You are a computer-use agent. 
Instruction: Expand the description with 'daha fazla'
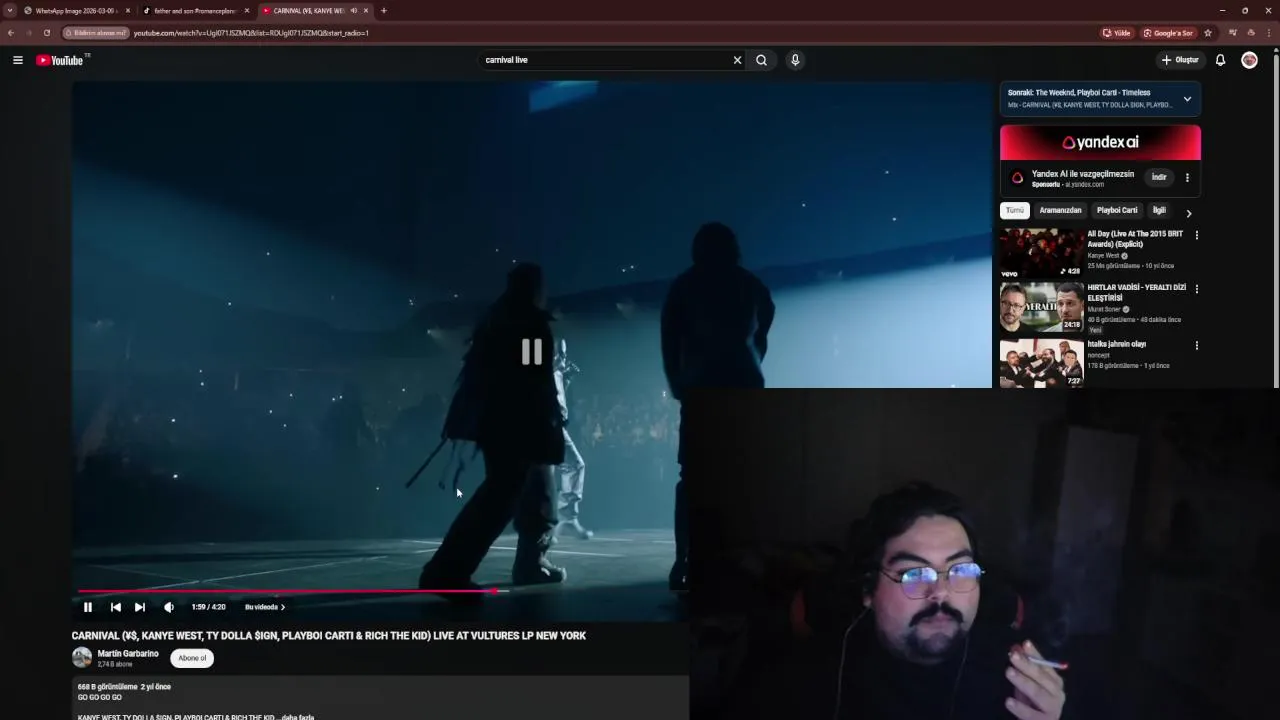point(297,717)
